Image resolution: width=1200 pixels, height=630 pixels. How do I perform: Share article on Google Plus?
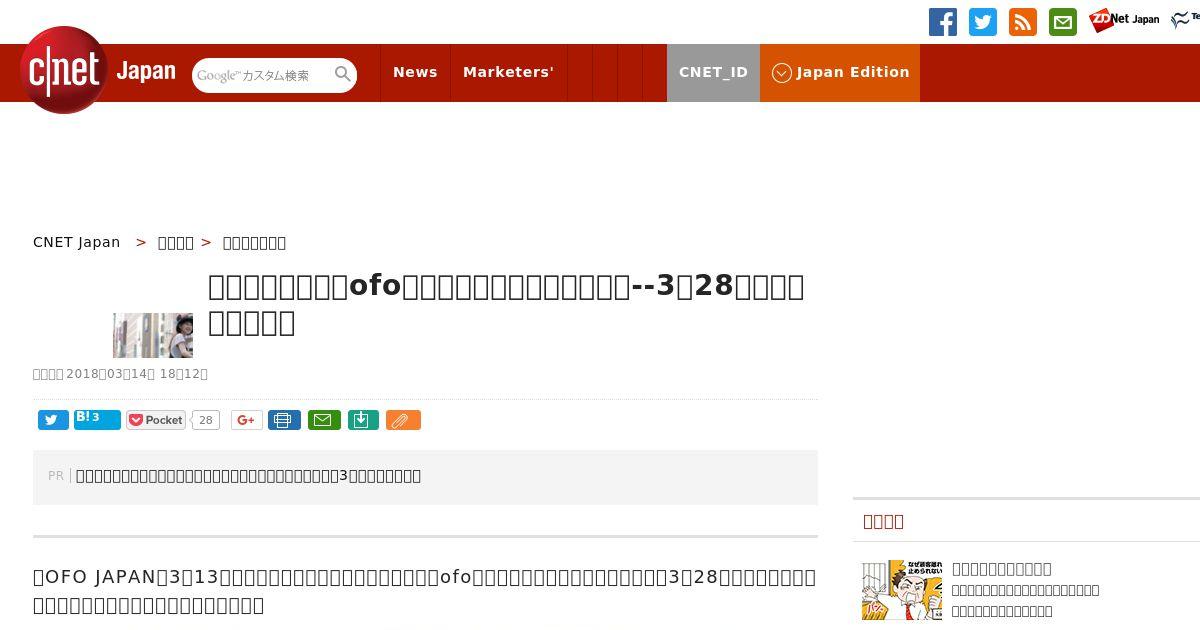(247, 420)
